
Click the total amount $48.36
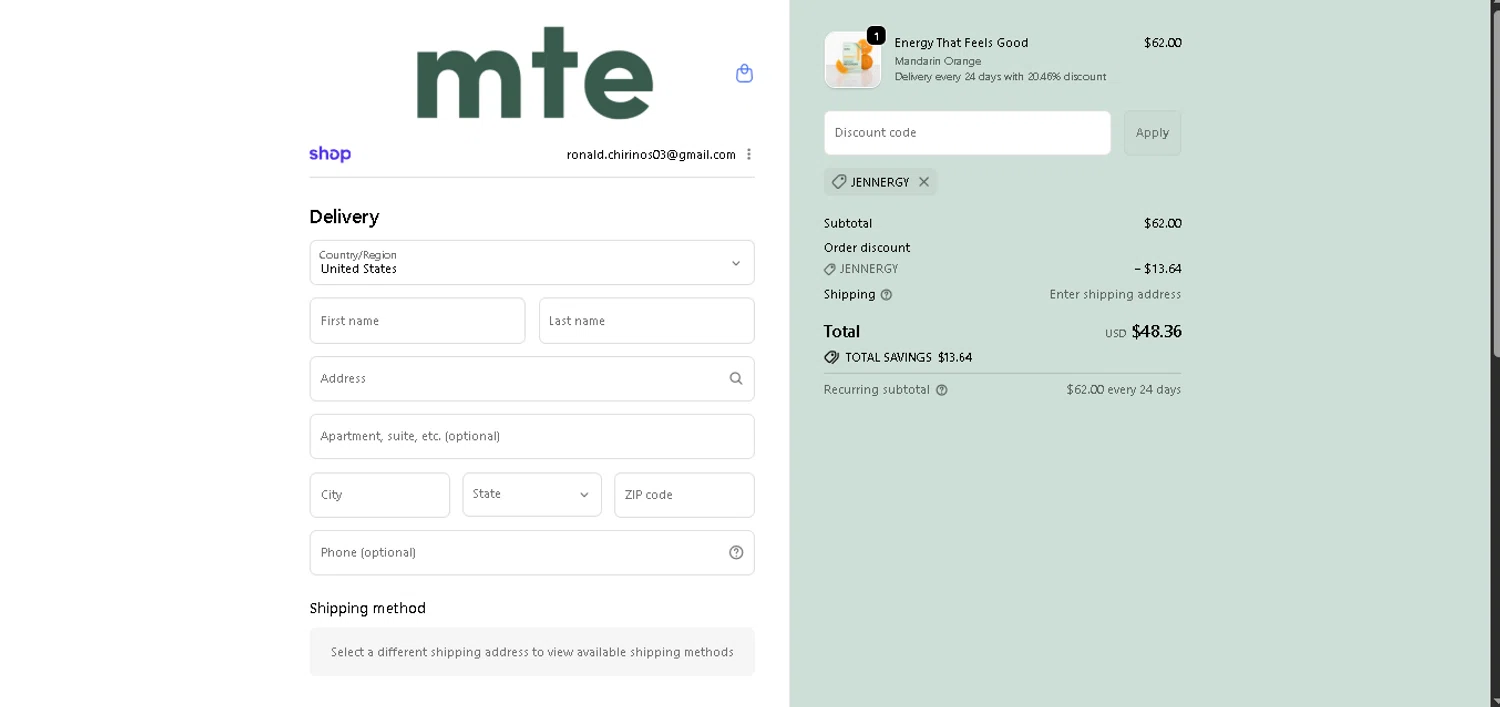pos(1156,331)
